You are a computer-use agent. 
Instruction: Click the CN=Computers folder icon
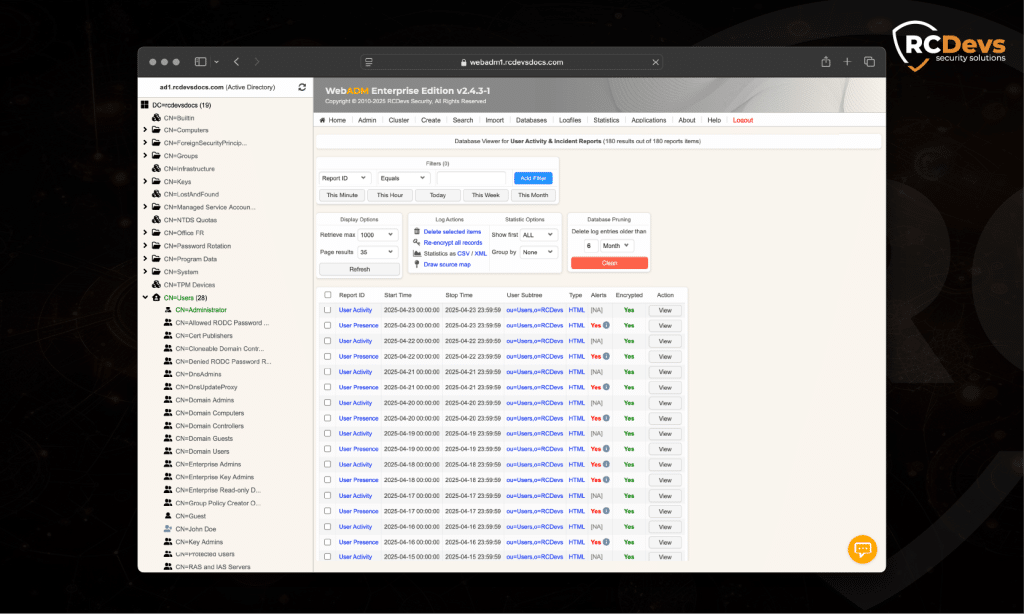[x=156, y=130]
